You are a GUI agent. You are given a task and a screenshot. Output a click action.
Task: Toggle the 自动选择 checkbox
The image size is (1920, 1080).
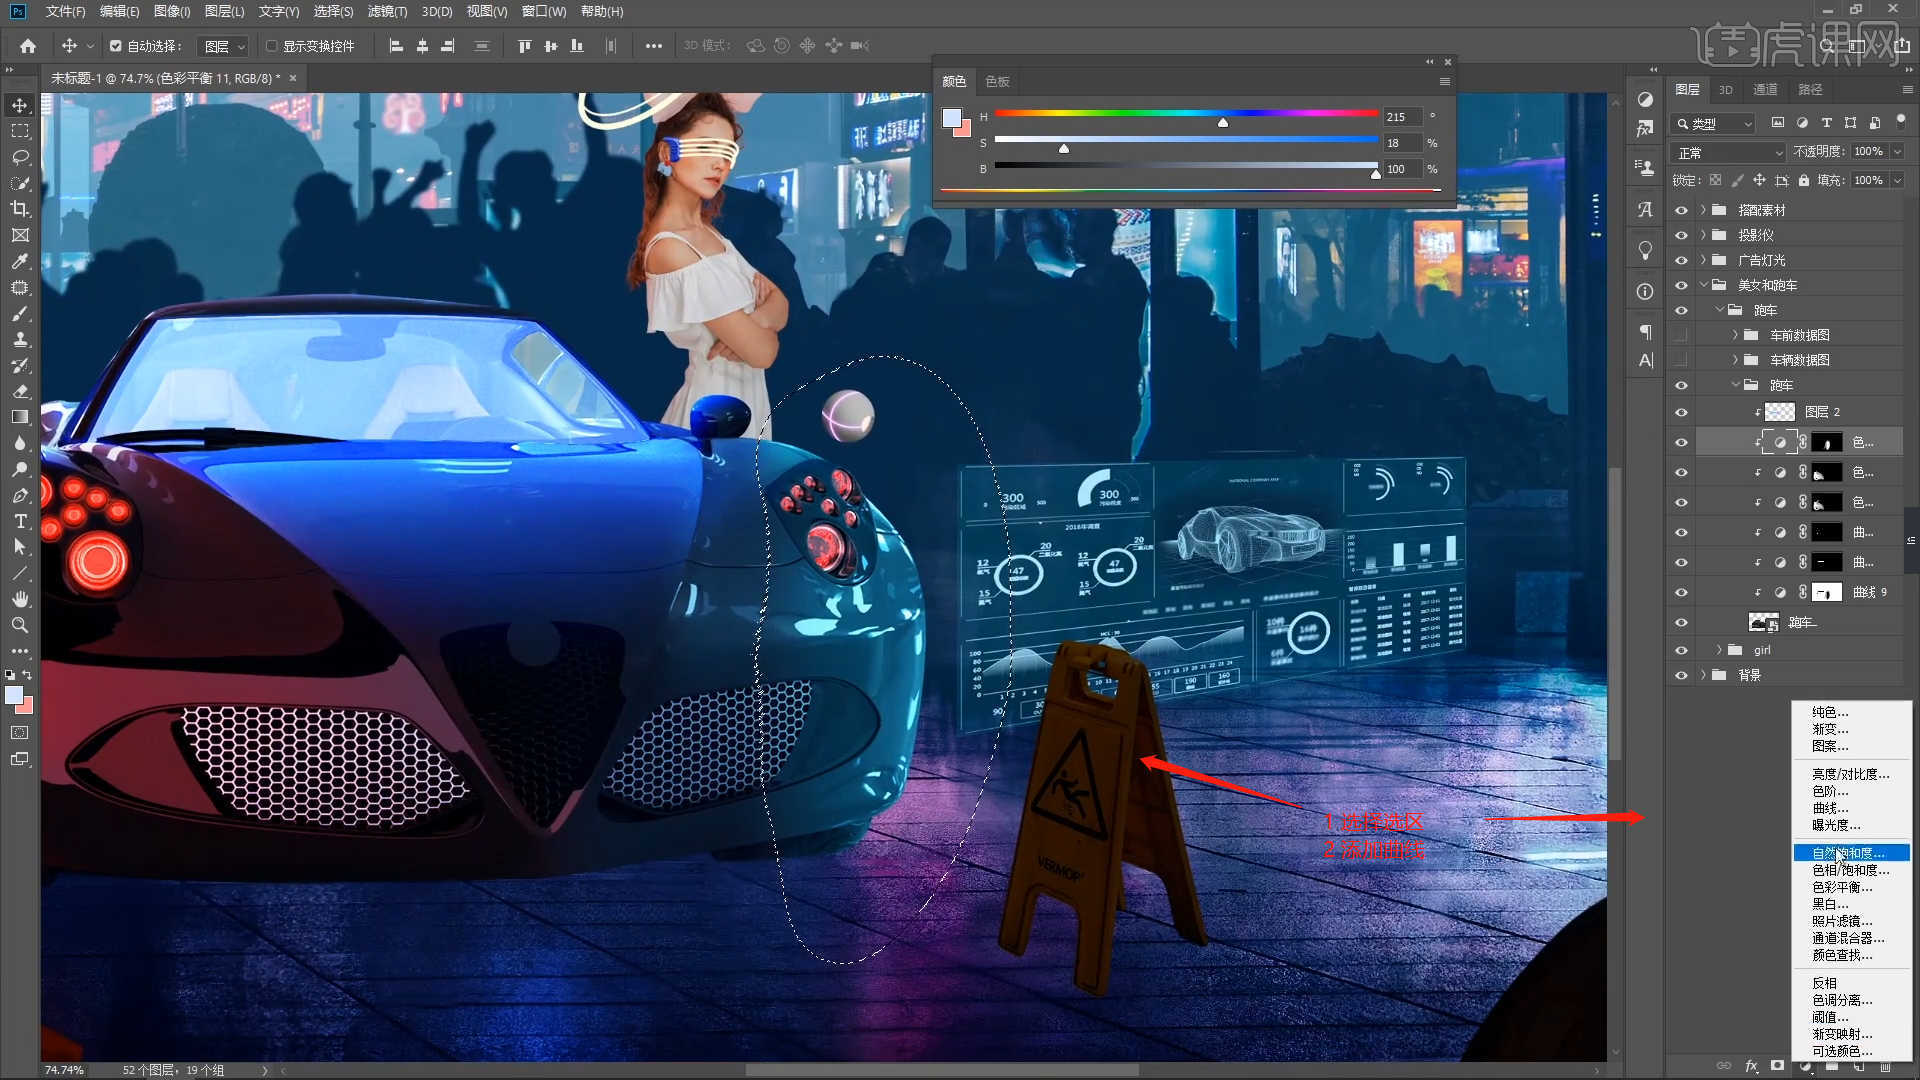pos(116,46)
